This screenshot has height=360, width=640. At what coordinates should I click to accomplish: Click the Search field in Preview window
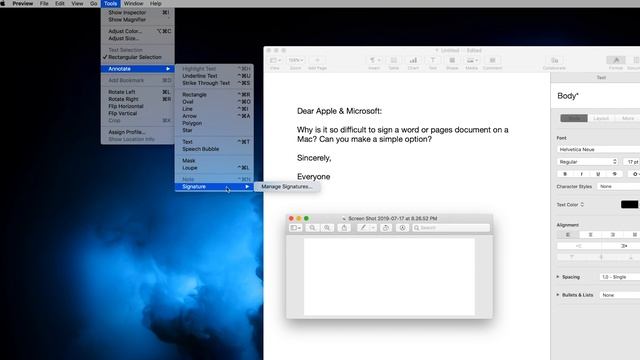451,228
